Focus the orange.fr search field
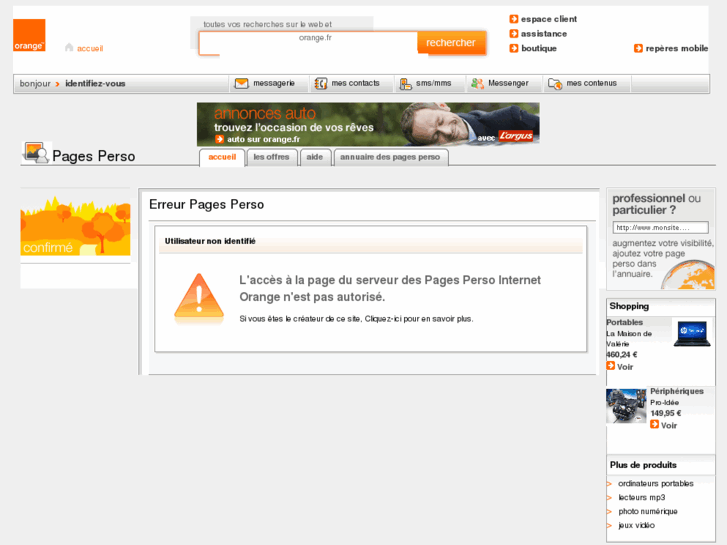 click(x=308, y=43)
